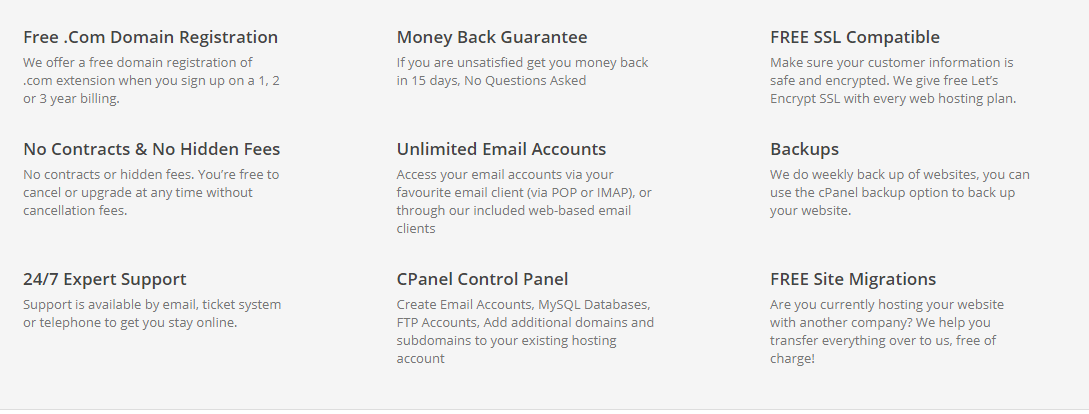Select the CPanel Control Panel heading

[x=482, y=279]
